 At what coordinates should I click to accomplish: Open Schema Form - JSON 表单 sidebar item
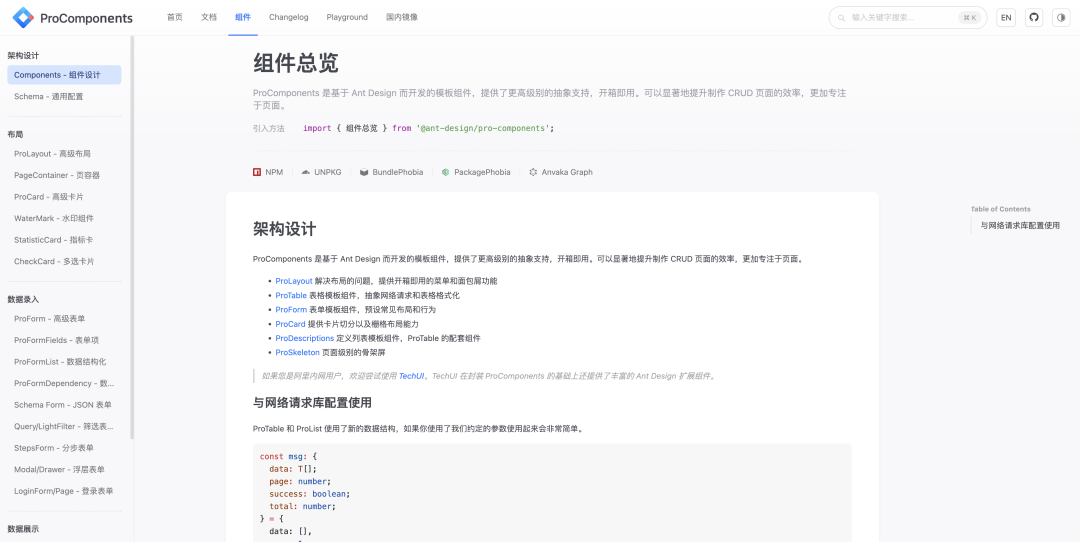click(x=64, y=405)
